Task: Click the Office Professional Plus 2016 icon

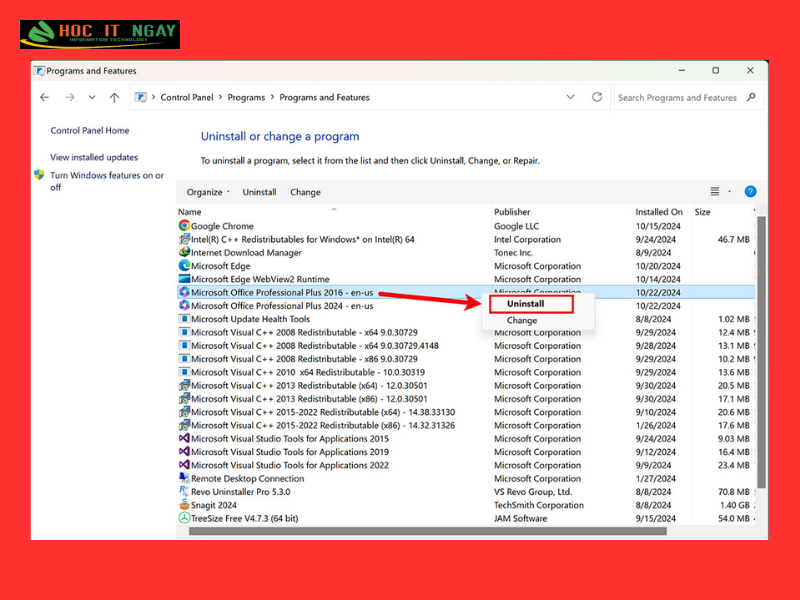Action: tap(184, 292)
